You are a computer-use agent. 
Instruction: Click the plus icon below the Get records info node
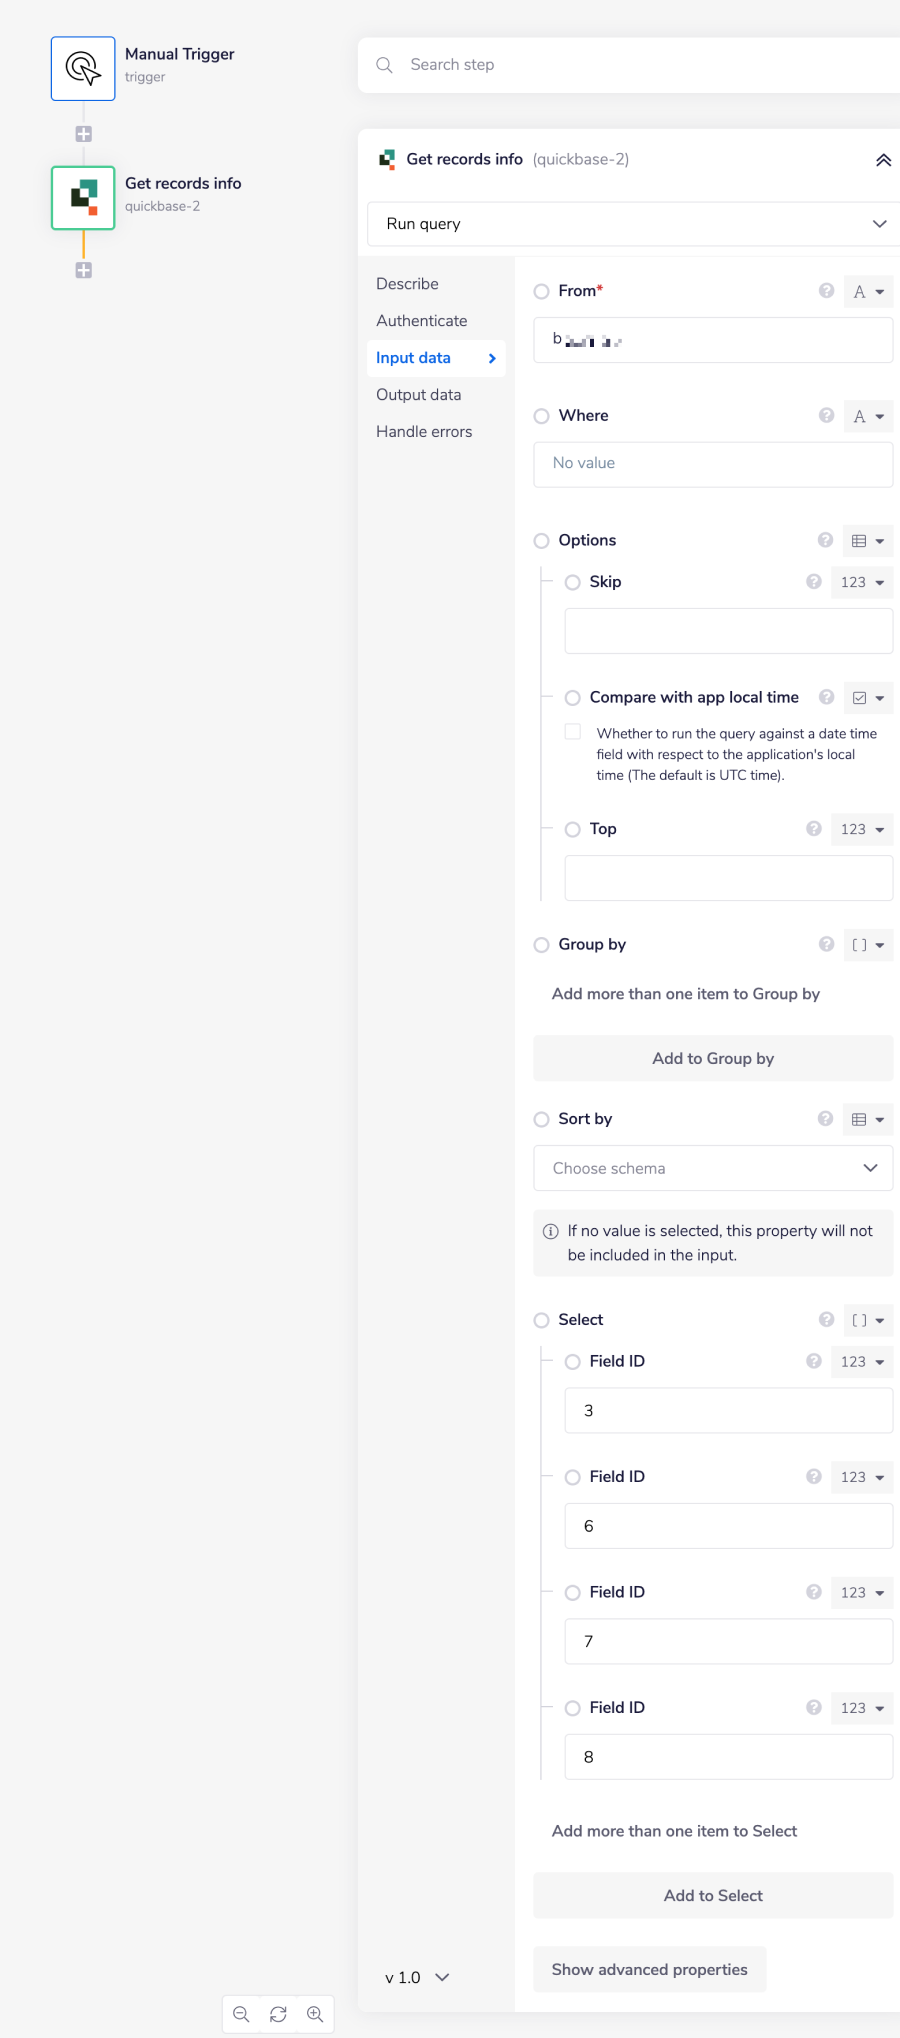coord(83,270)
